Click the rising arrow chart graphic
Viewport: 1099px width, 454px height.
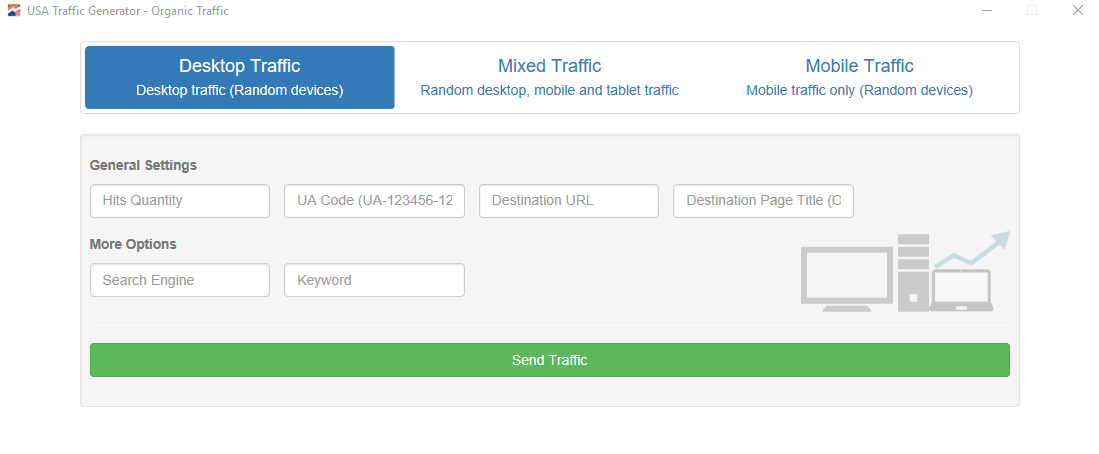(975, 249)
